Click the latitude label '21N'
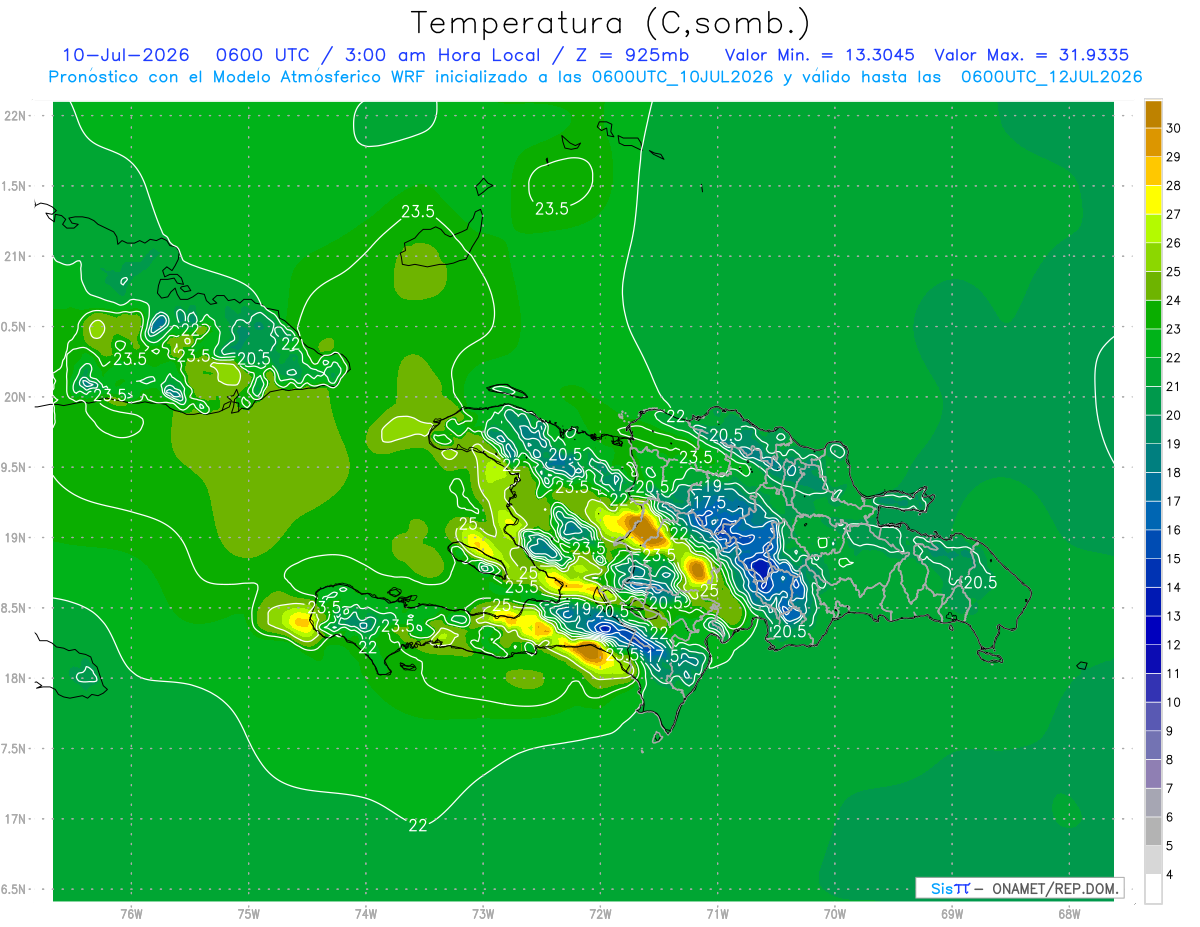1200x927 pixels. 17,256
